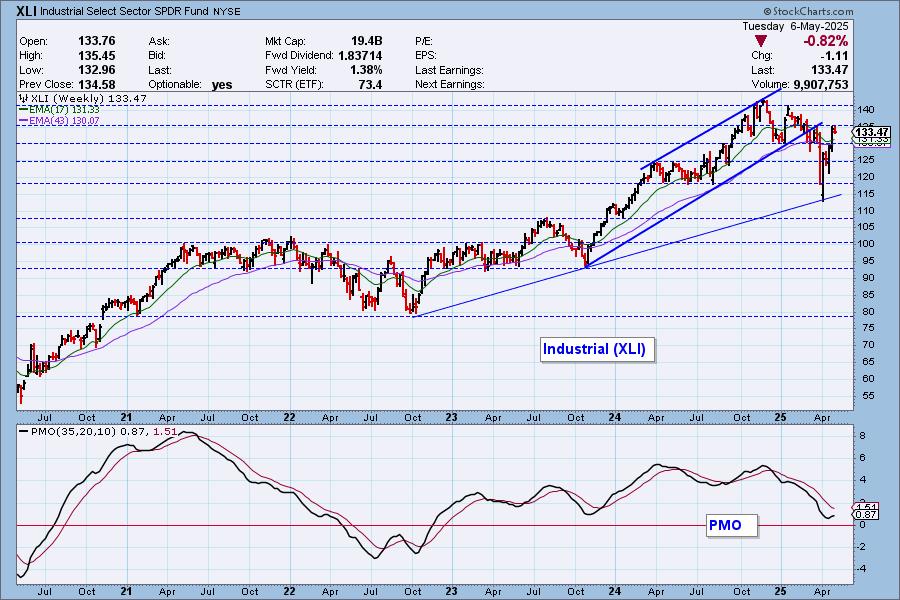Screen dimensions: 900x600
Task: Click the Optionable value yes
Action: click(222, 85)
